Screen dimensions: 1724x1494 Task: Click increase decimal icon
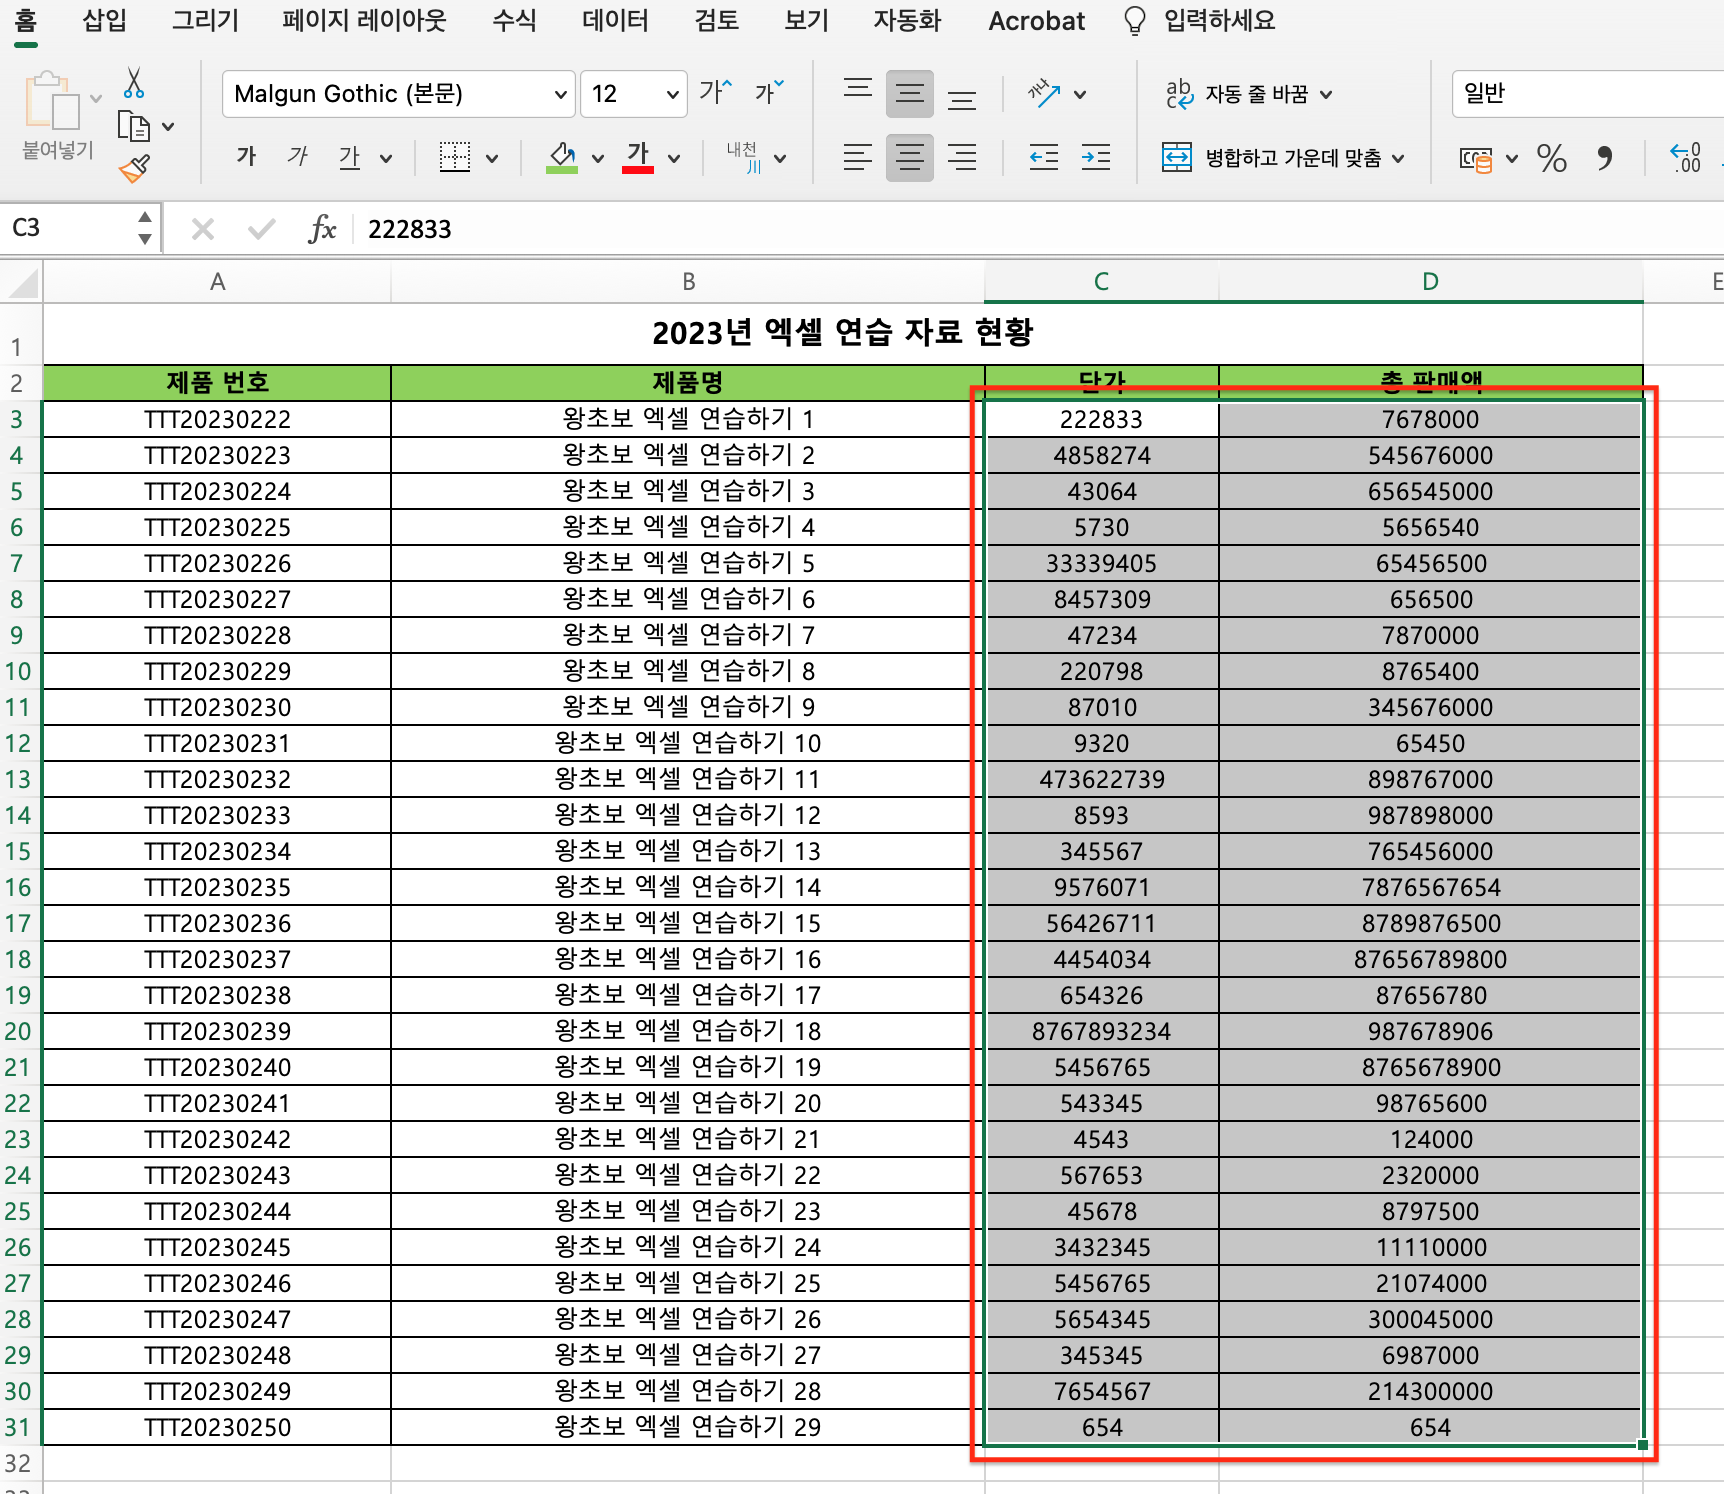pos(1685,158)
